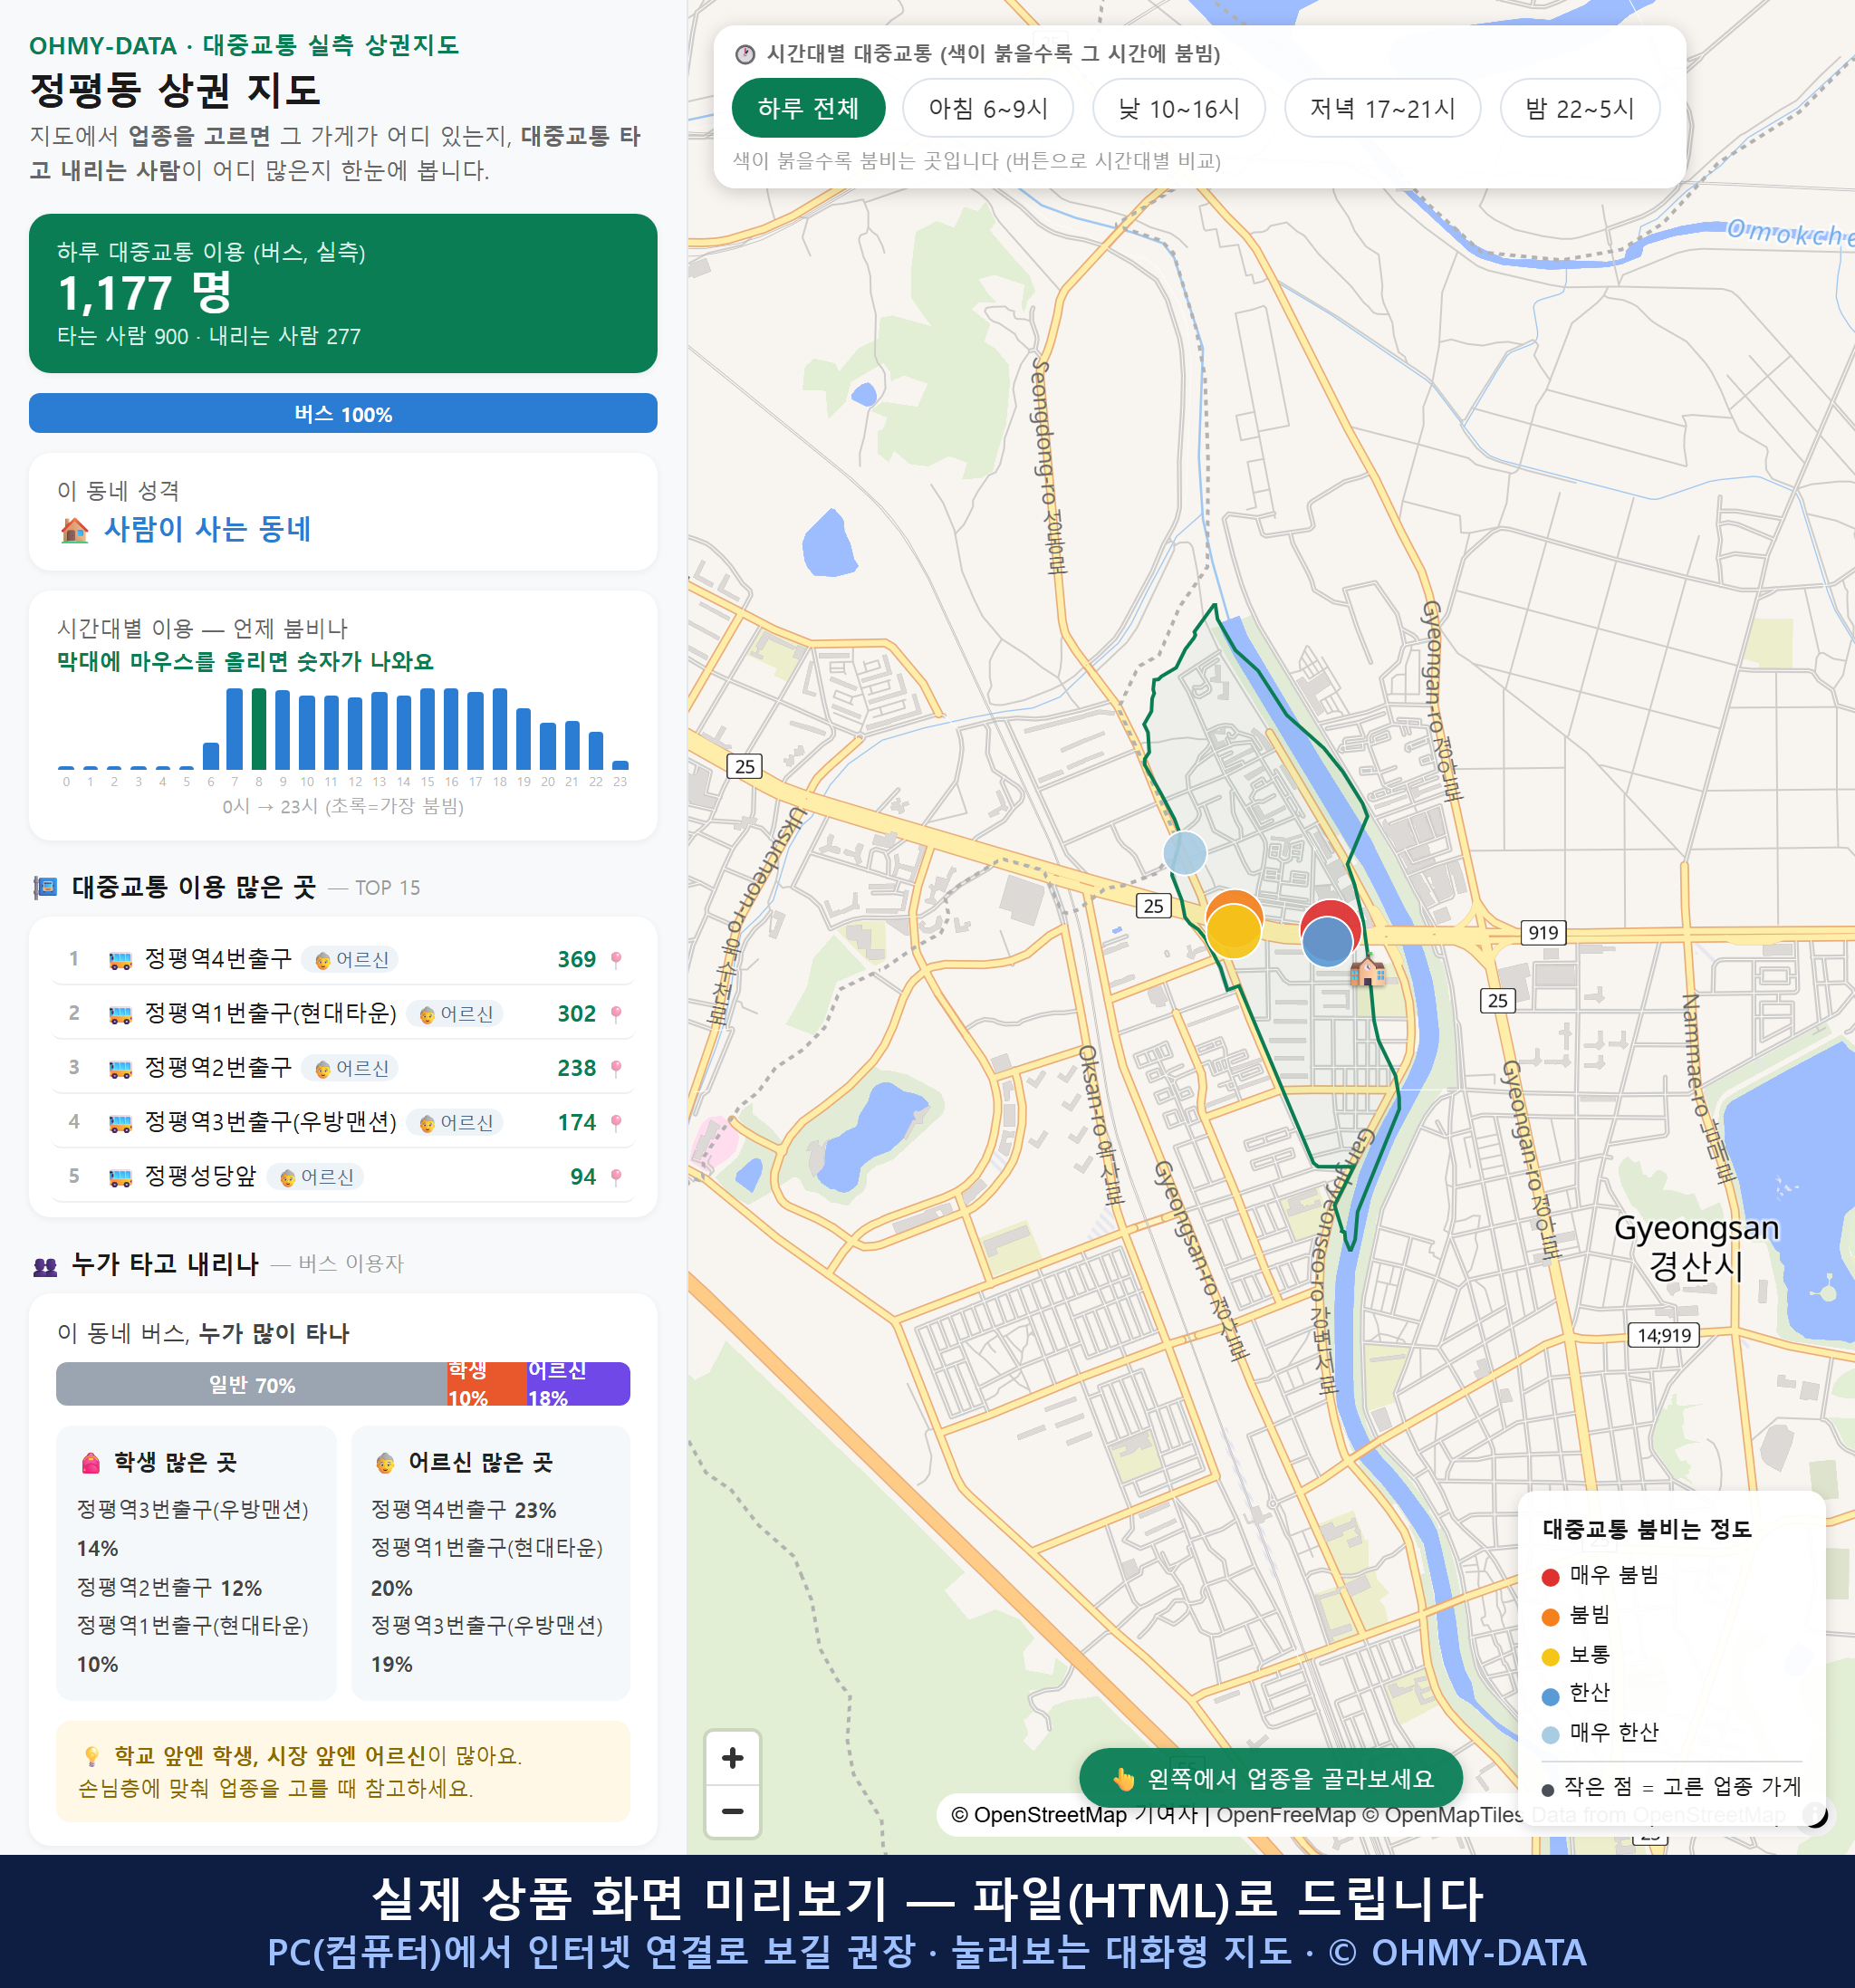
Task: Select the 정평역3번출구(우방맨션) row name
Action: [x=270, y=1121]
